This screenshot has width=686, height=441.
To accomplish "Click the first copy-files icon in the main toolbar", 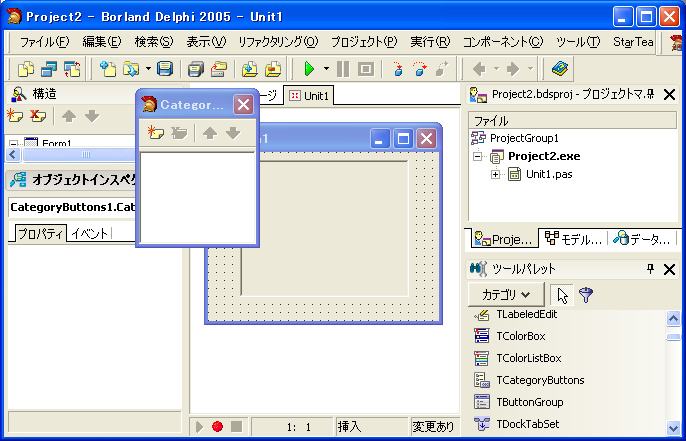I will (x=25, y=69).
